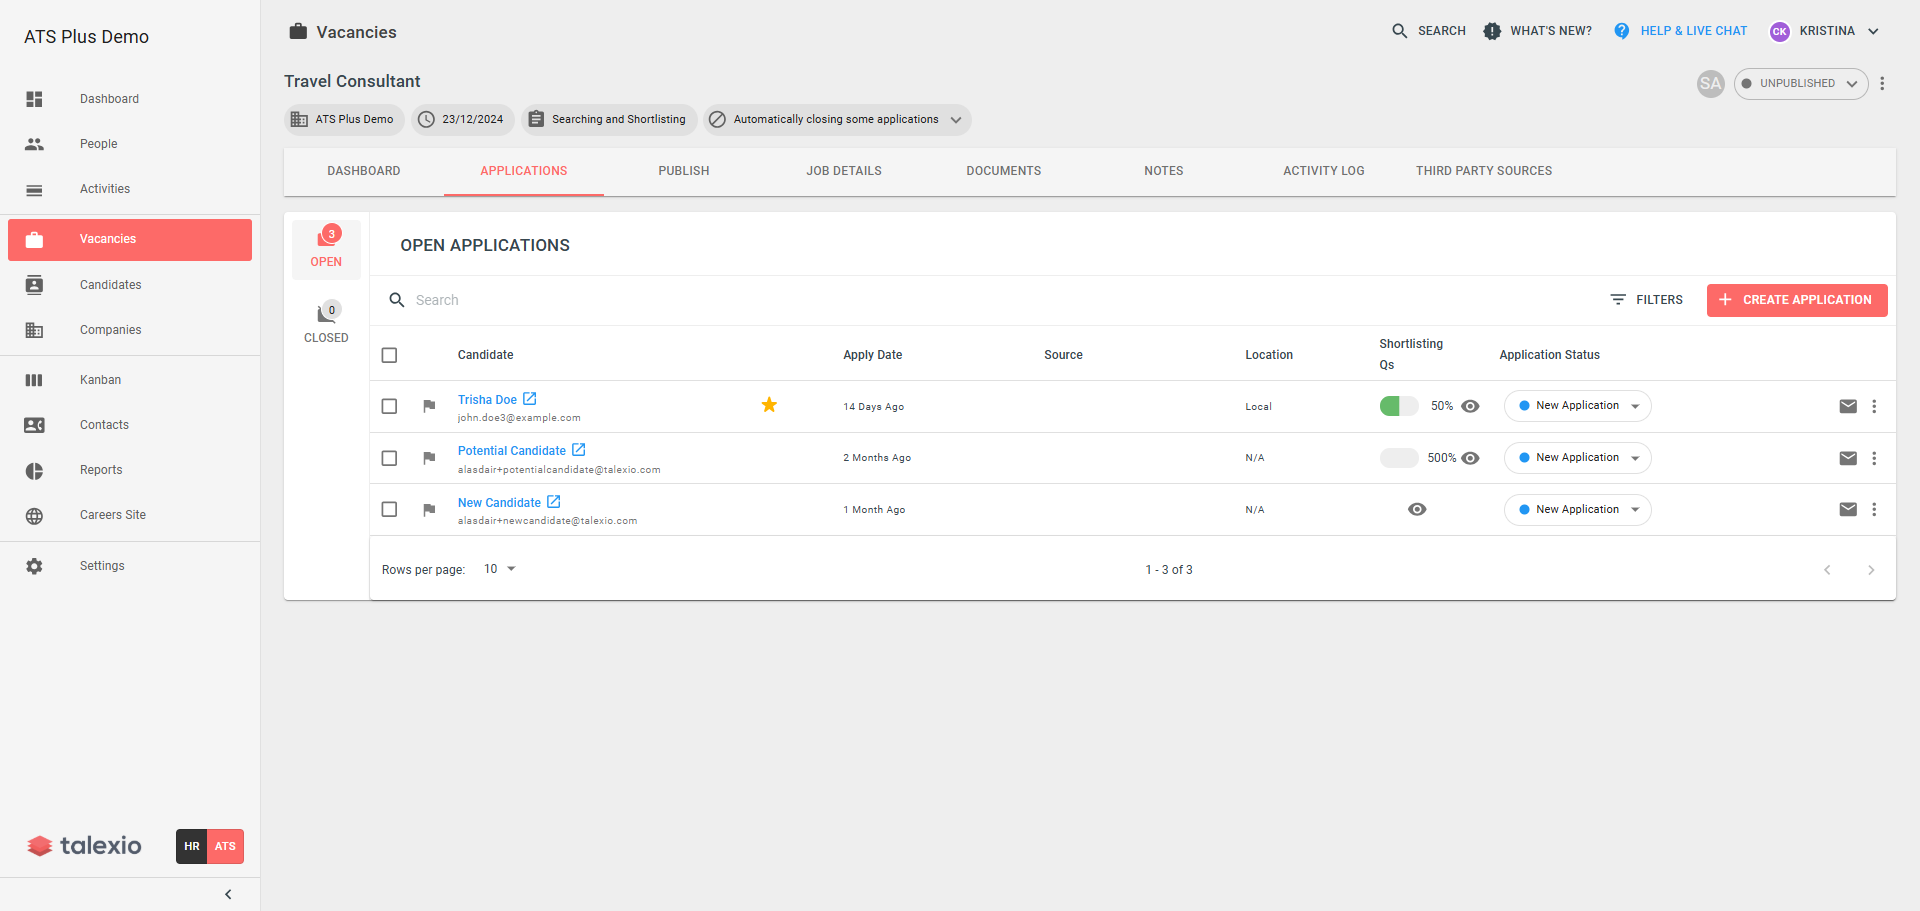The width and height of the screenshot is (1920, 911).
Task: Open Candidates sidebar icon
Action: (34, 285)
